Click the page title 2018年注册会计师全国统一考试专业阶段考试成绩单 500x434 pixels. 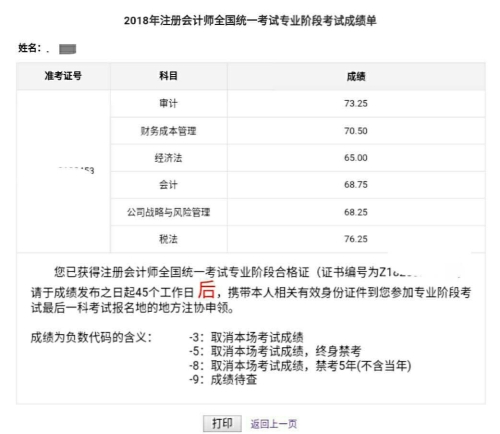250,21
